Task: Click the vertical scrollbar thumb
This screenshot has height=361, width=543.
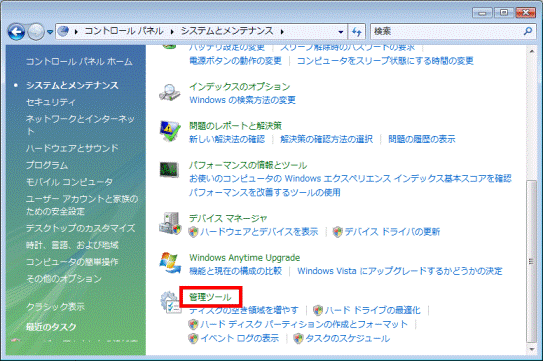Action: tap(531, 261)
